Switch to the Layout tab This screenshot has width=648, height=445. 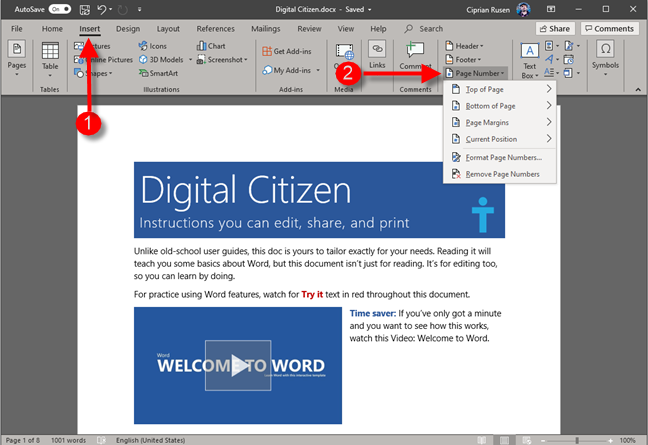(x=168, y=29)
